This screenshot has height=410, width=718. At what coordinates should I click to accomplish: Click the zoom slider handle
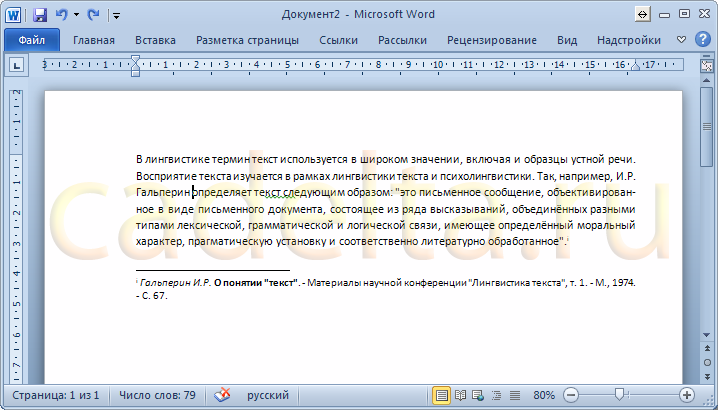coord(620,395)
